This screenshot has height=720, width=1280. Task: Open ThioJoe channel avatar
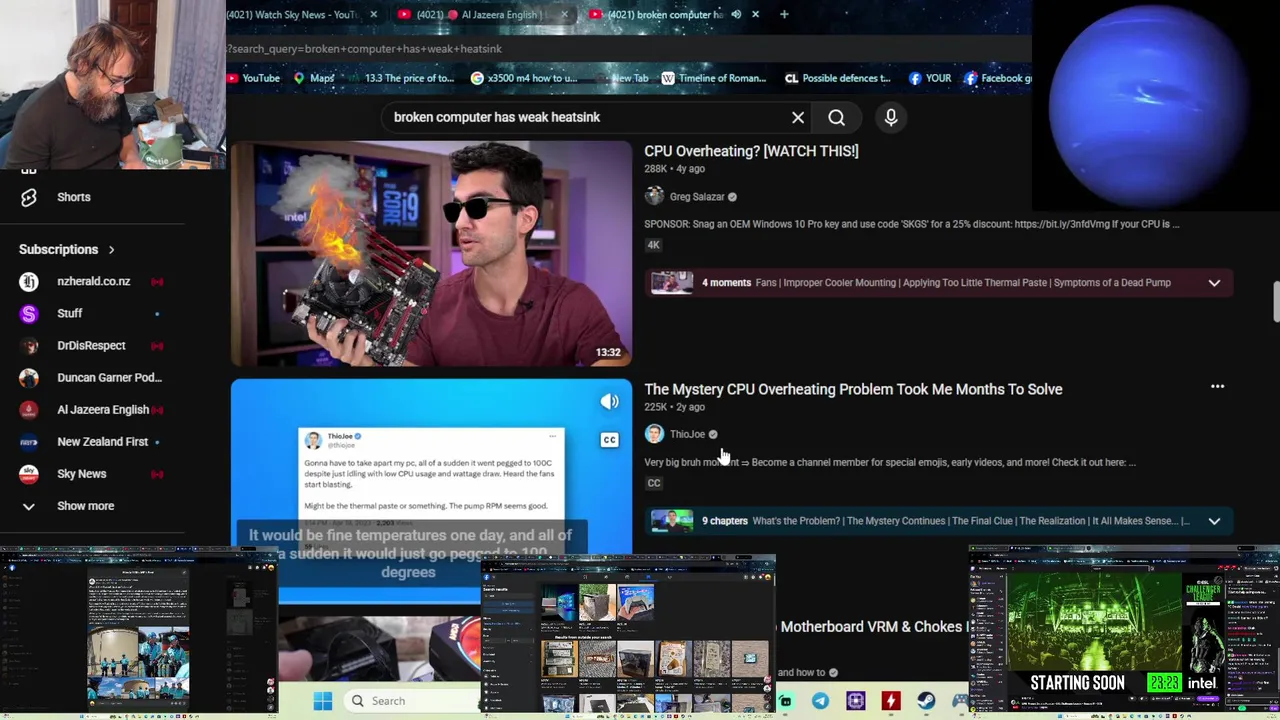pyautogui.click(x=654, y=434)
